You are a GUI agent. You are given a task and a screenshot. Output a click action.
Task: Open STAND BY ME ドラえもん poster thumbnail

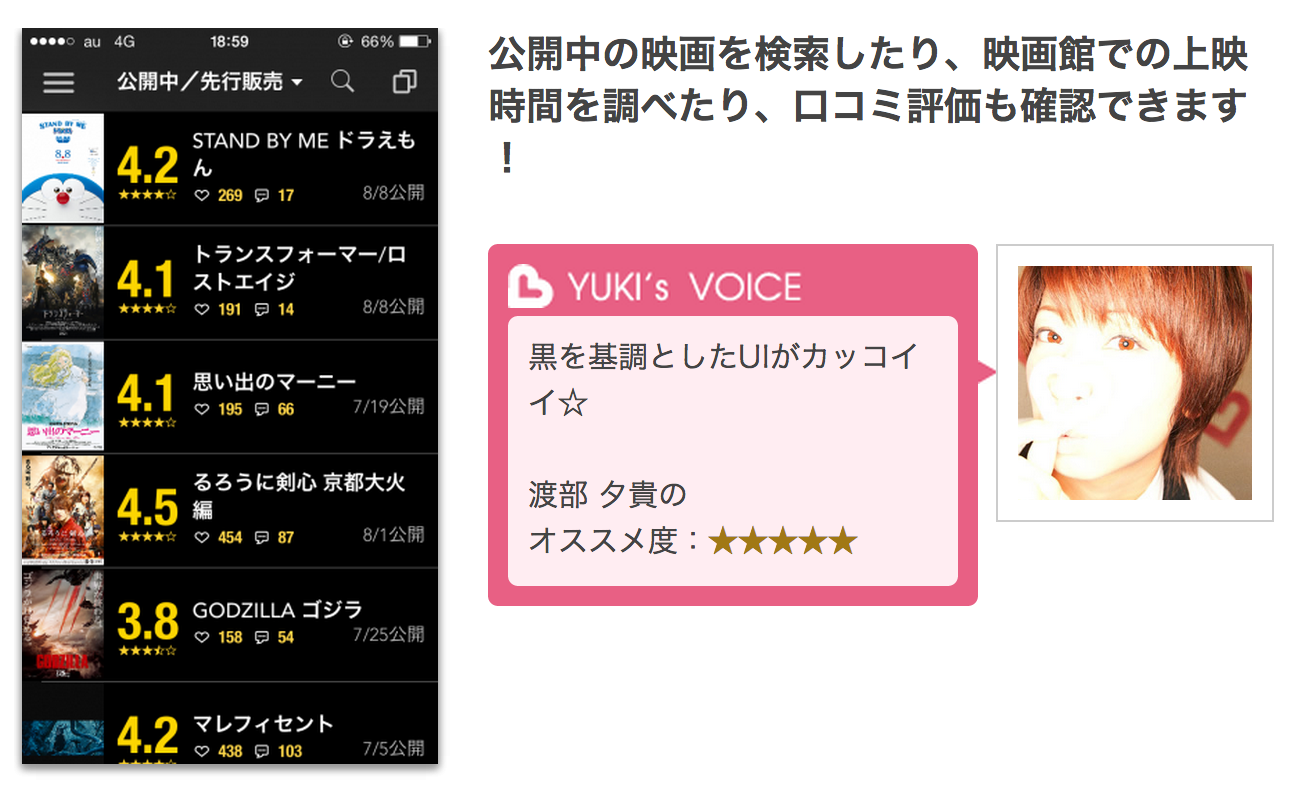point(63,168)
